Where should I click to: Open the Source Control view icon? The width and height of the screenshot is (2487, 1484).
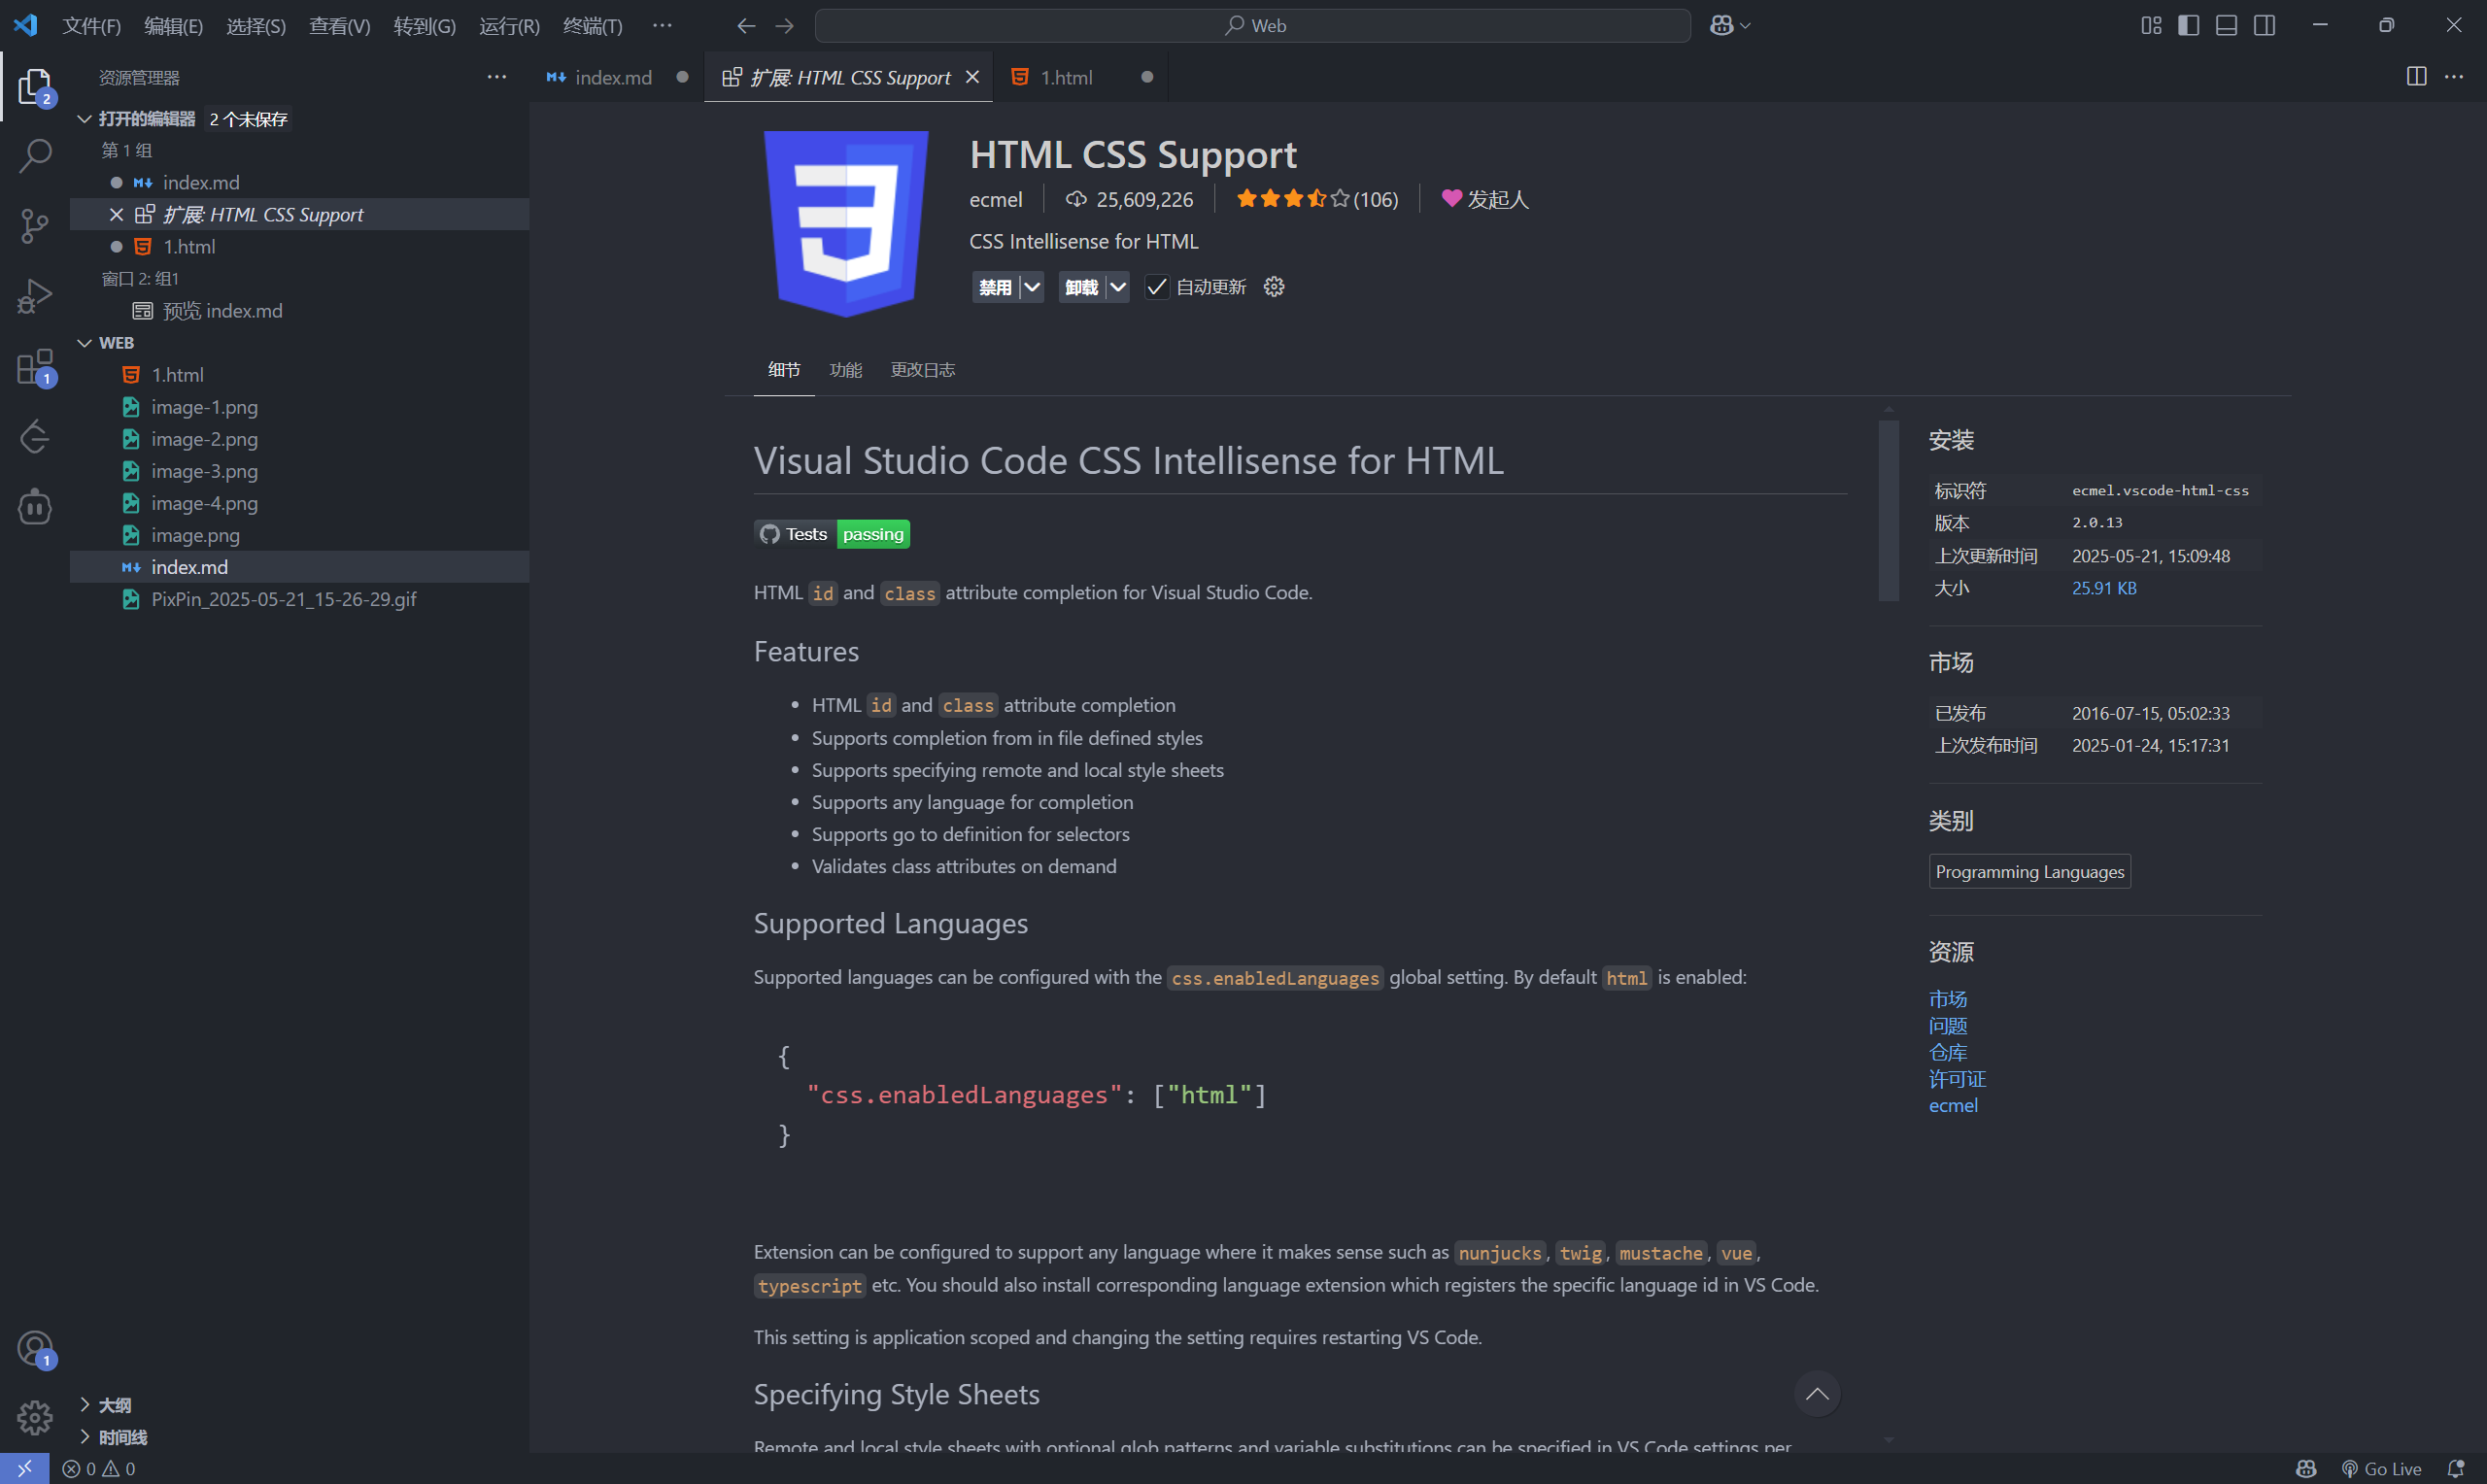[x=35, y=226]
